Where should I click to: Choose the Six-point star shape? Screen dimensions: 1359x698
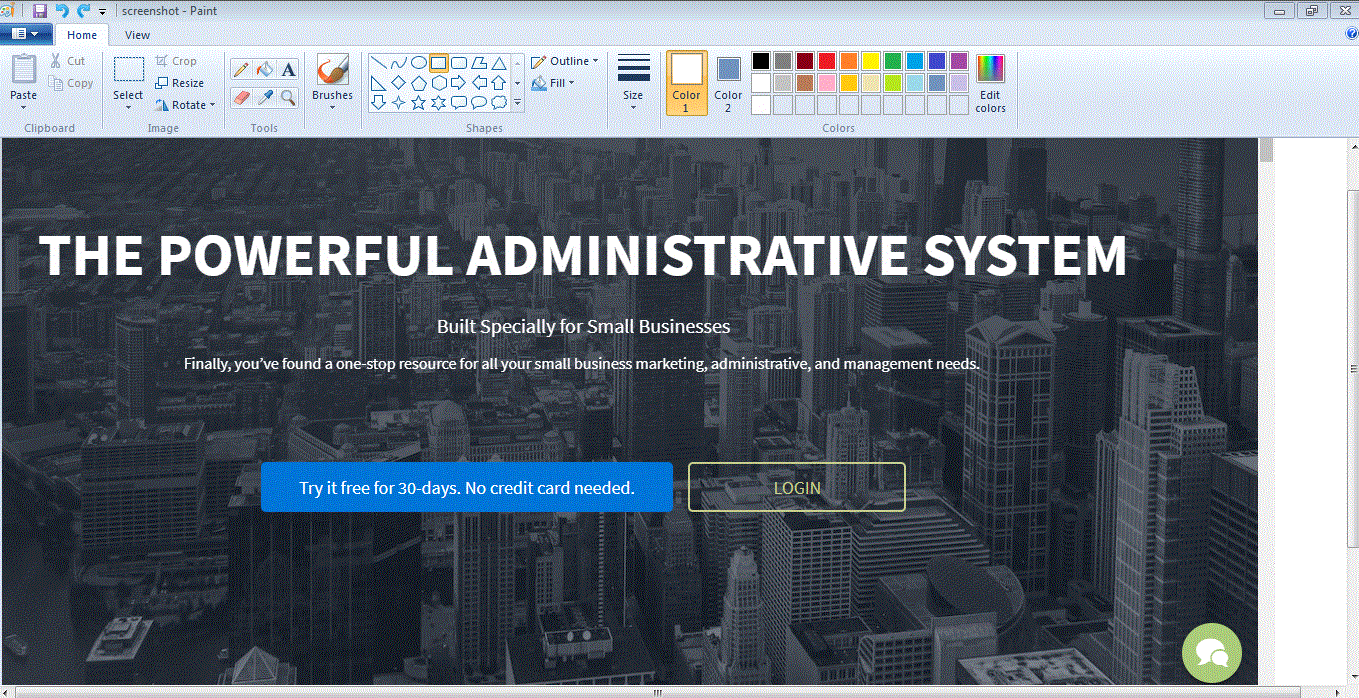point(439,102)
